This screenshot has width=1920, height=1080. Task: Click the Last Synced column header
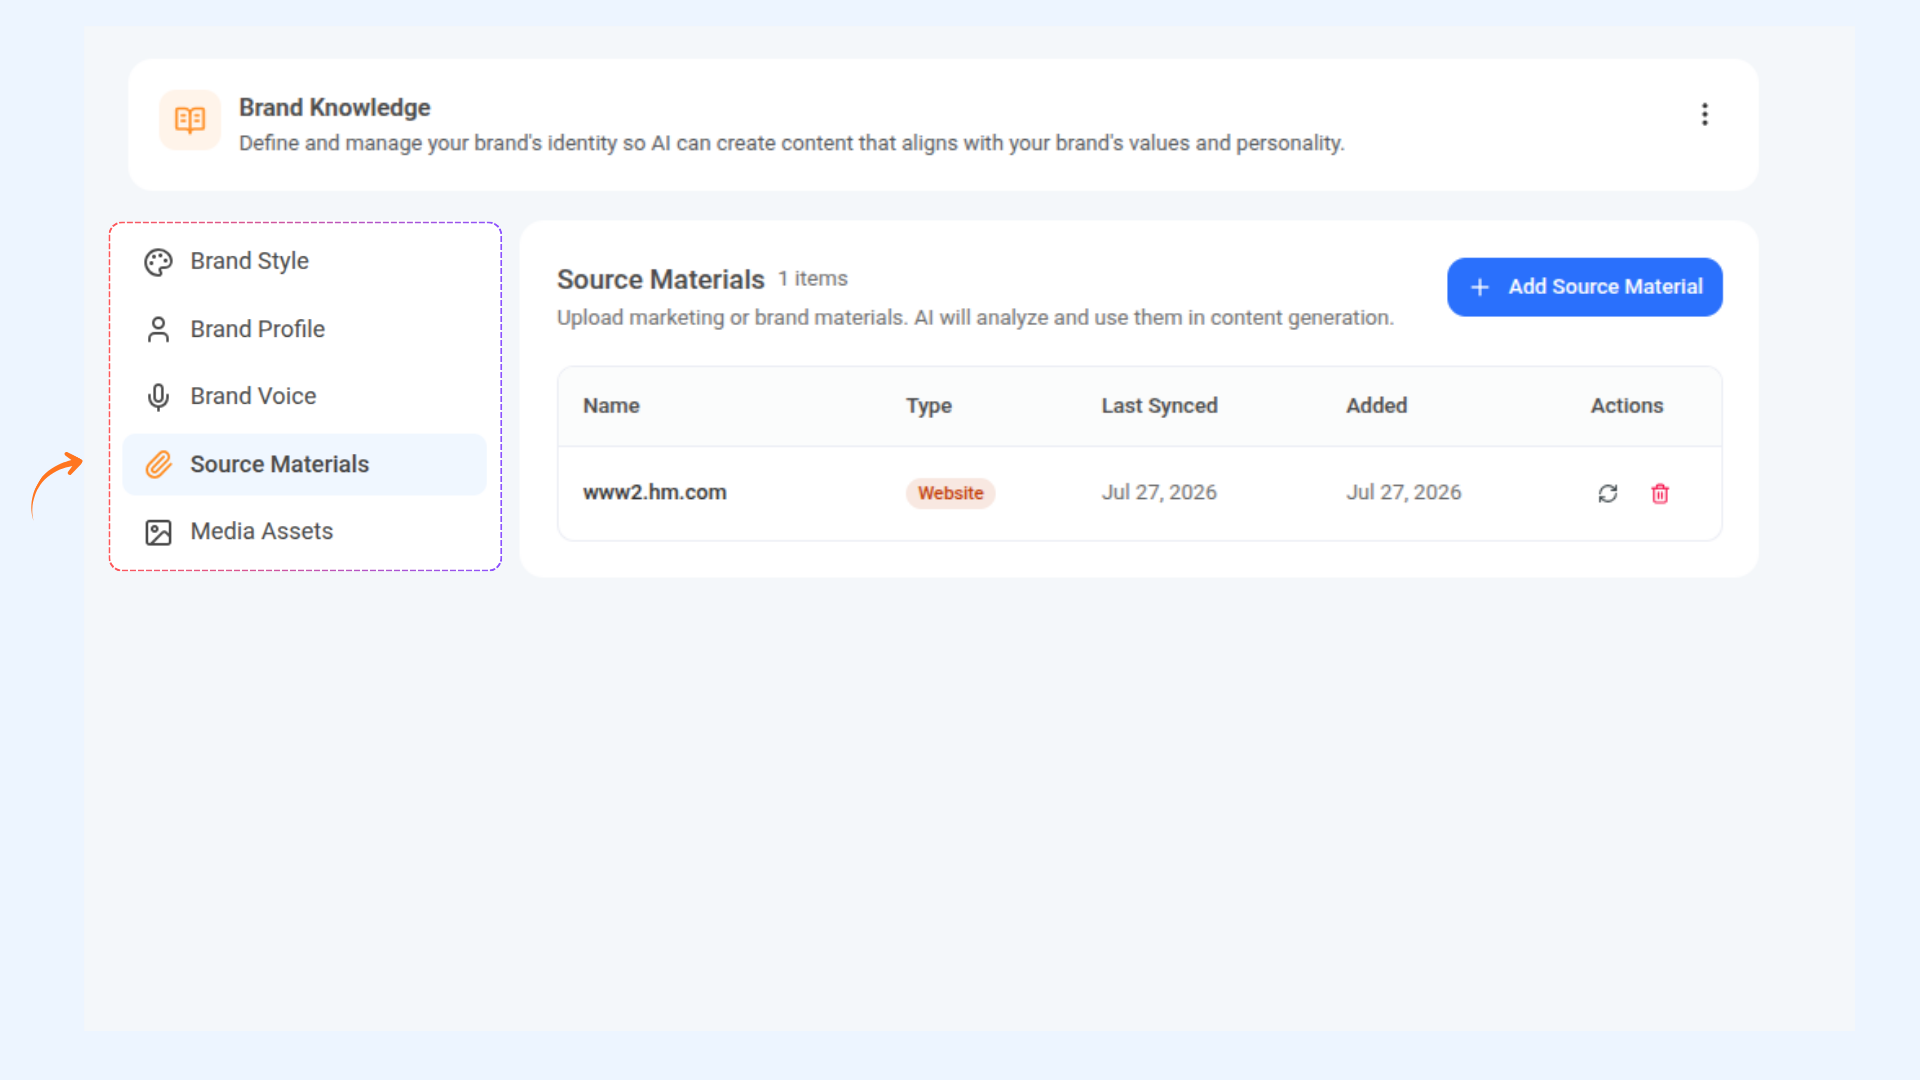point(1159,406)
